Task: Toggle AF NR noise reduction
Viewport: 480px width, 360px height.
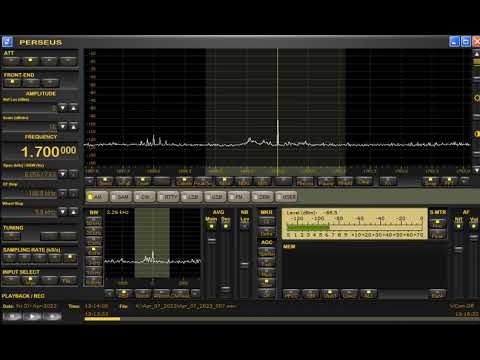Action: point(459,227)
